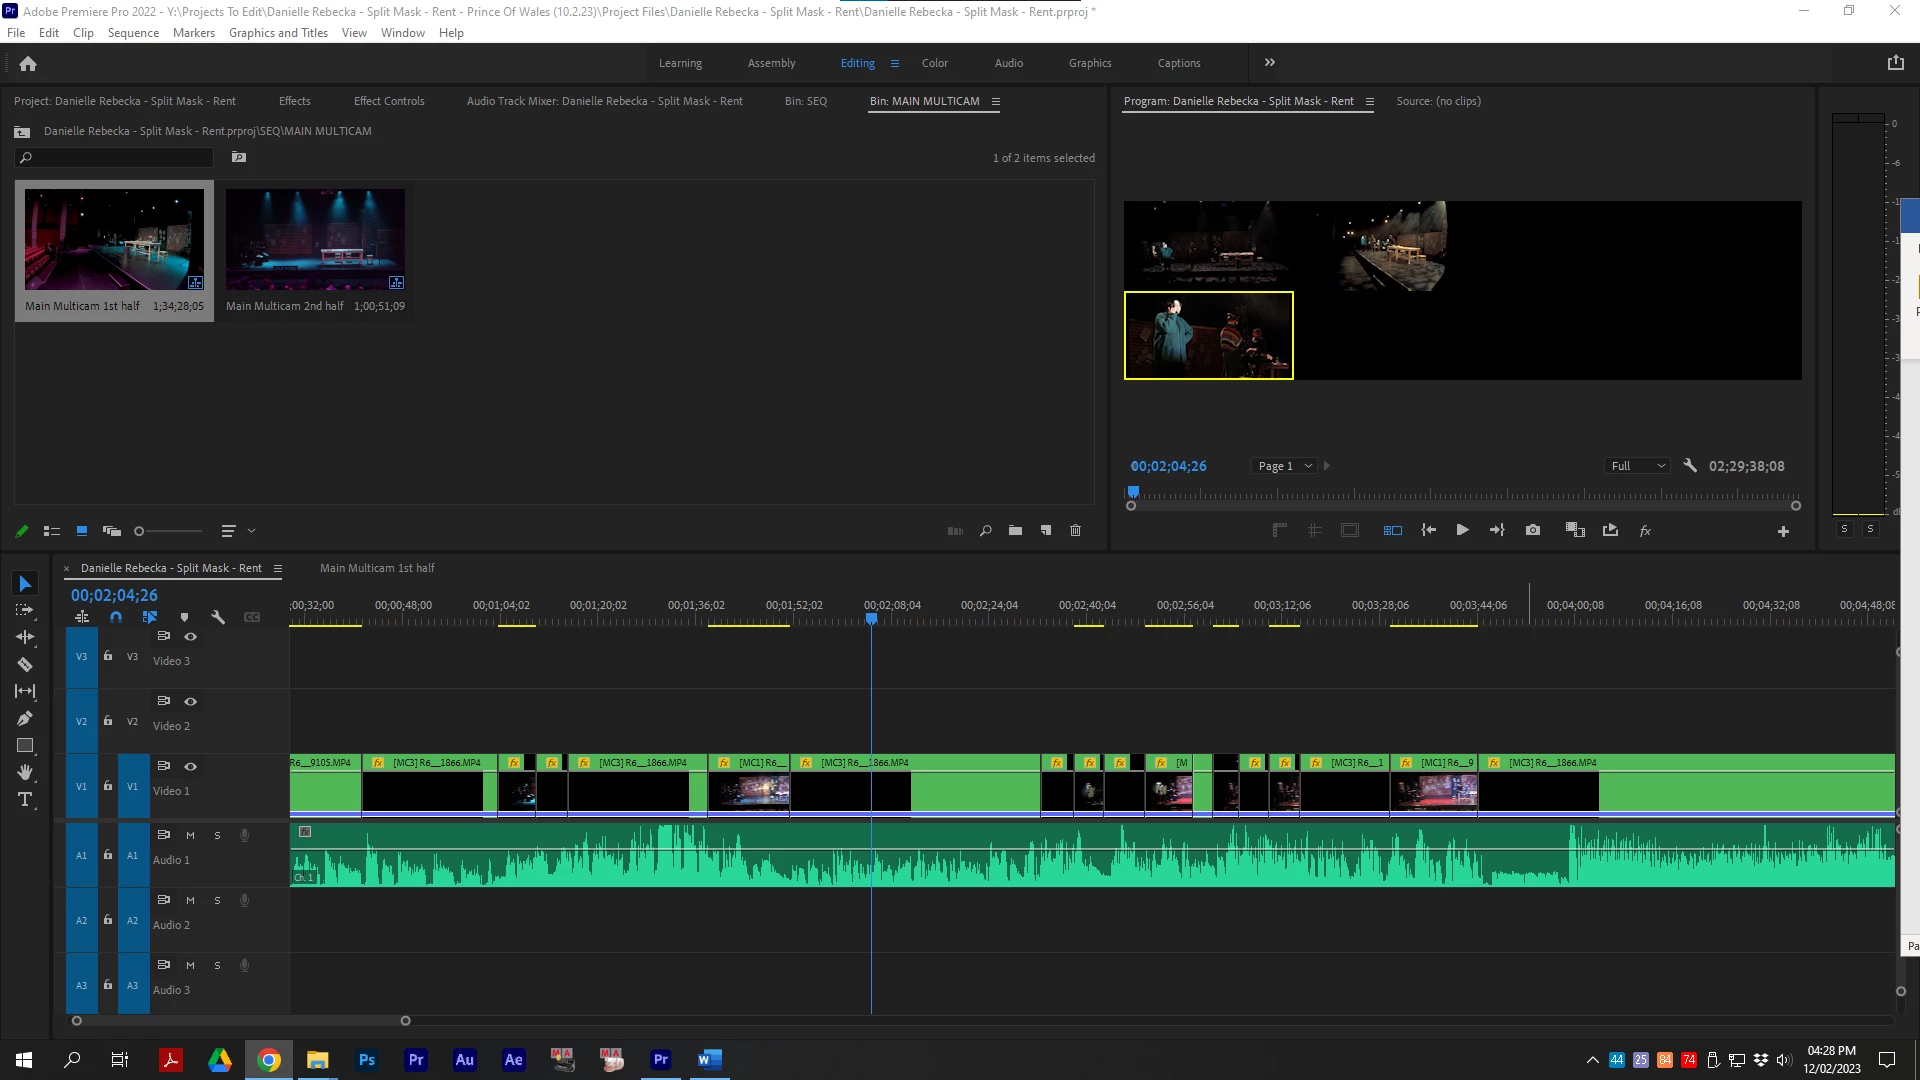Toggle Video 3 track visibility eye
The height and width of the screenshot is (1080, 1920).
pos(190,636)
